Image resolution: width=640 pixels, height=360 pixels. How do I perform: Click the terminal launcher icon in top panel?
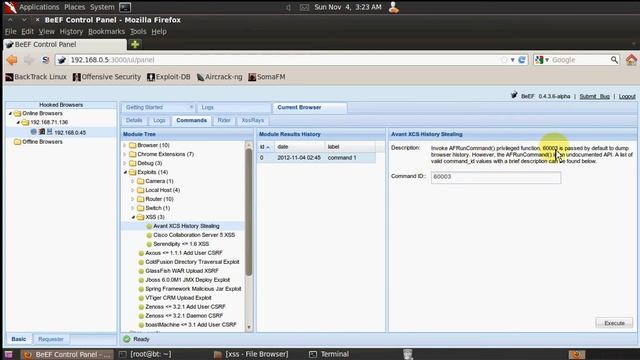[125, 7]
